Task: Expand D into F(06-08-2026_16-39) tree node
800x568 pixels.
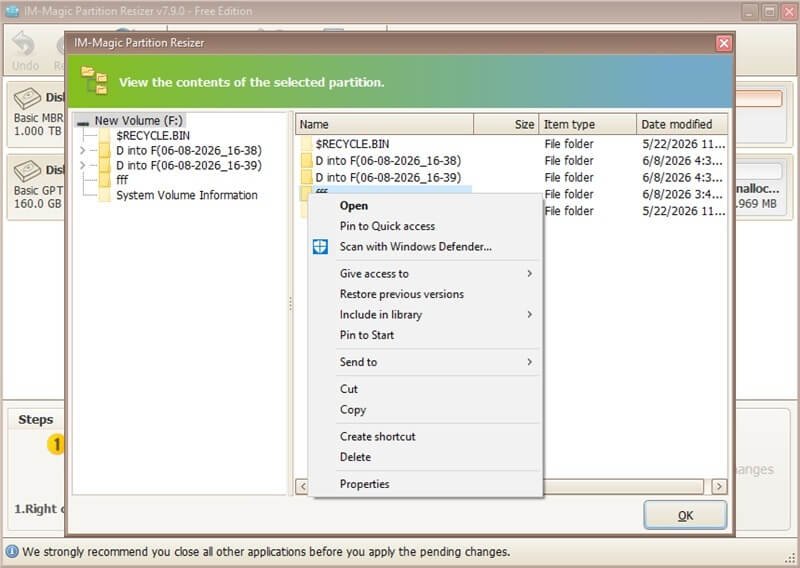Action: (x=83, y=165)
